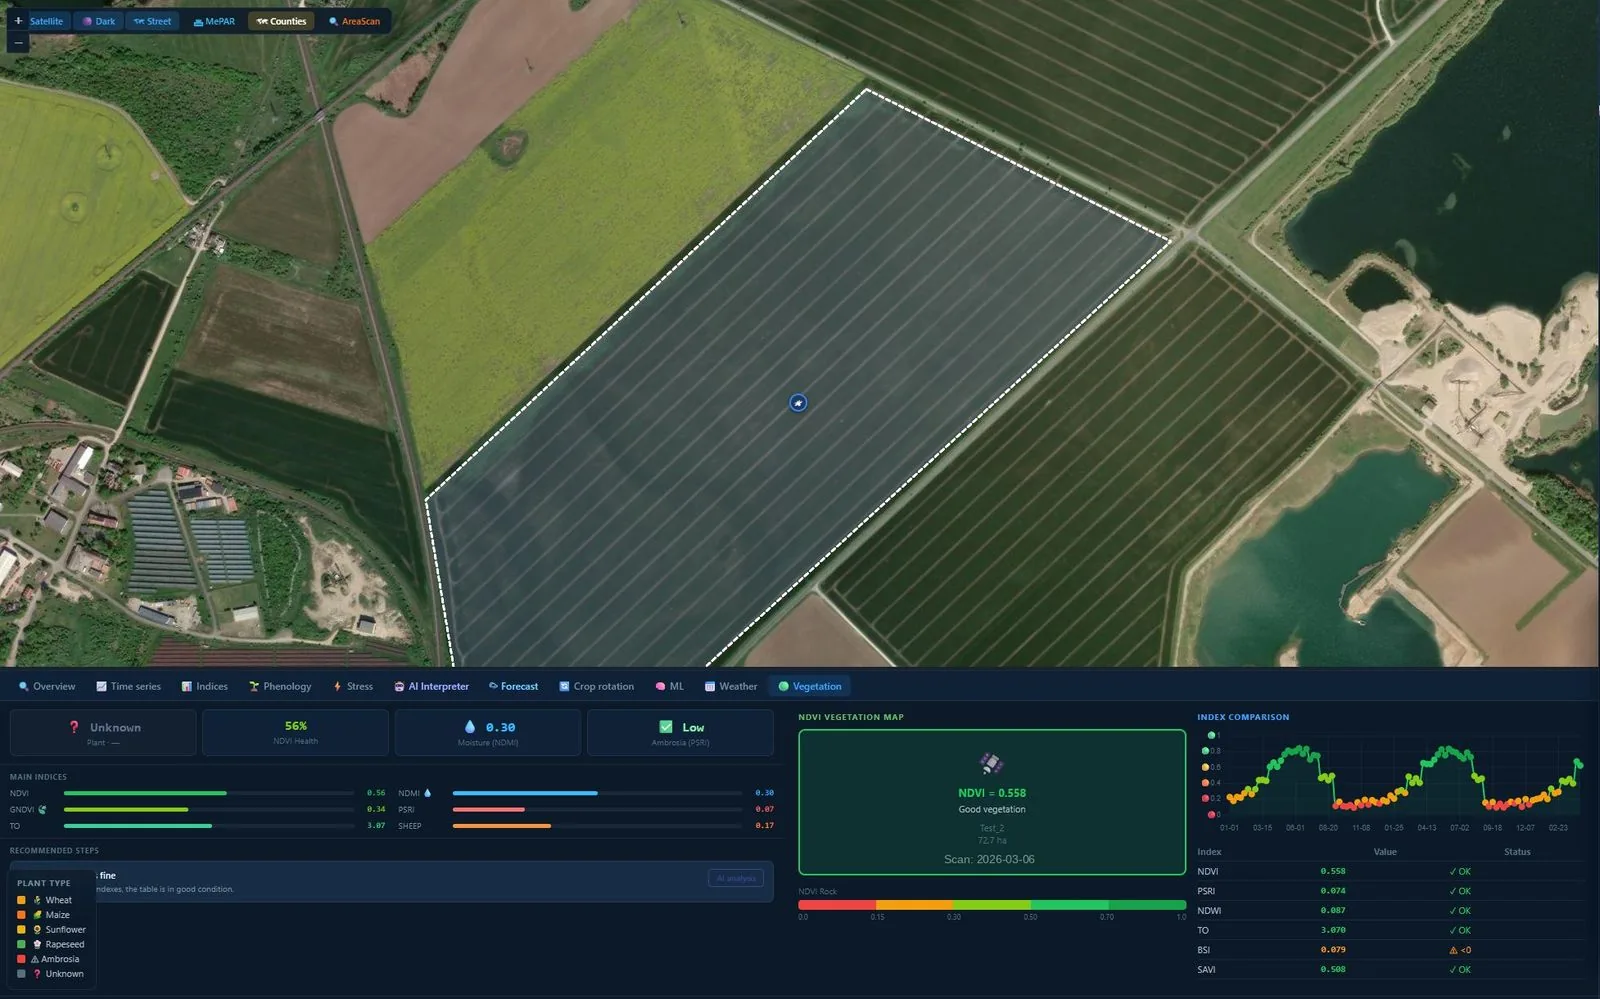Zoom in with the plus map control
Viewport: 1600px width, 999px height.
click(x=18, y=21)
